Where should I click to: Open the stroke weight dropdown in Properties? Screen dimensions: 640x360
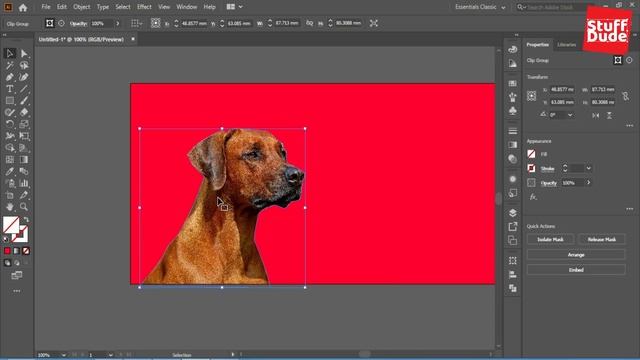[589, 168]
